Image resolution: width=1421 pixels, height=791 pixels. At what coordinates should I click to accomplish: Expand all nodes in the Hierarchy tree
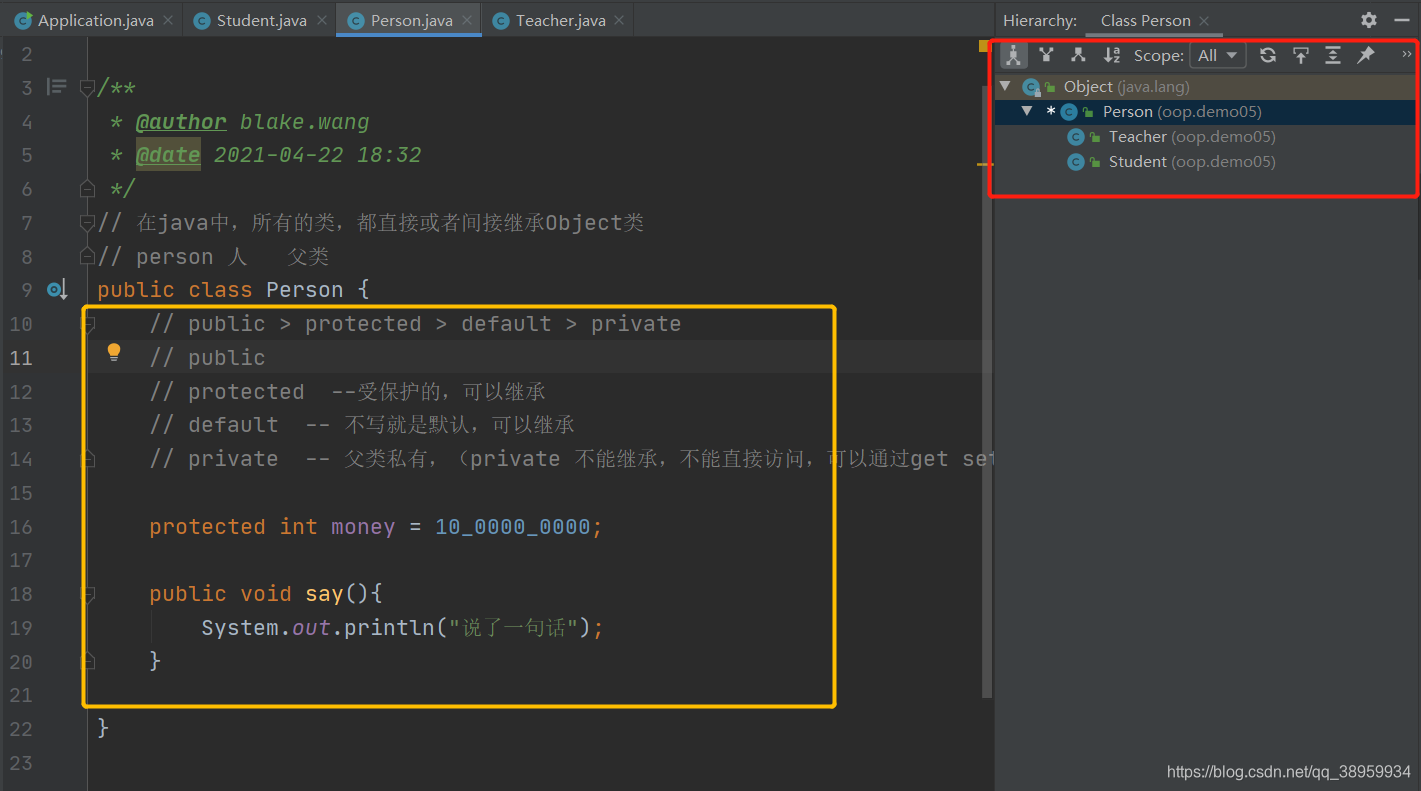1333,55
